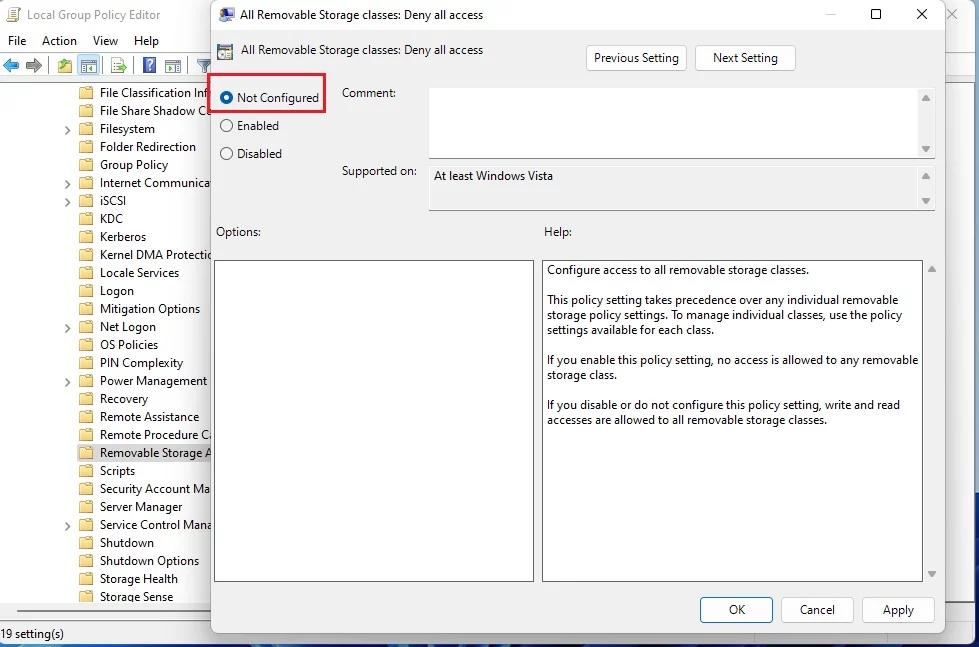This screenshot has height=647, width=979.
Task: Open the File menu
Action: (17, 41)
